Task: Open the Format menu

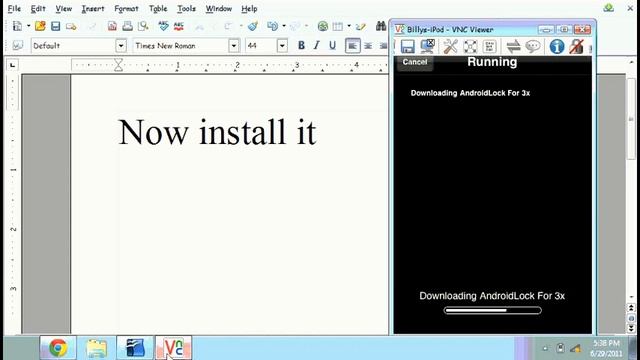Action: [127, 9]
